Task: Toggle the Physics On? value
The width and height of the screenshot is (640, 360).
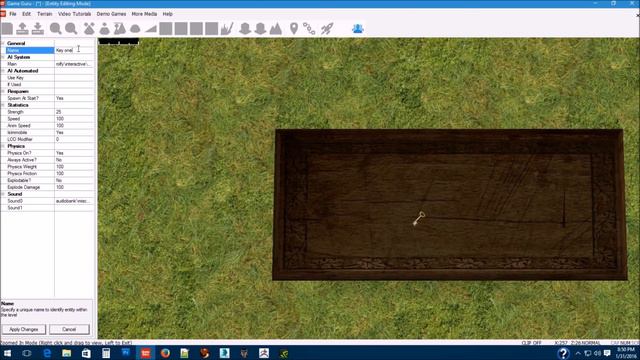Action: point(74,153)
